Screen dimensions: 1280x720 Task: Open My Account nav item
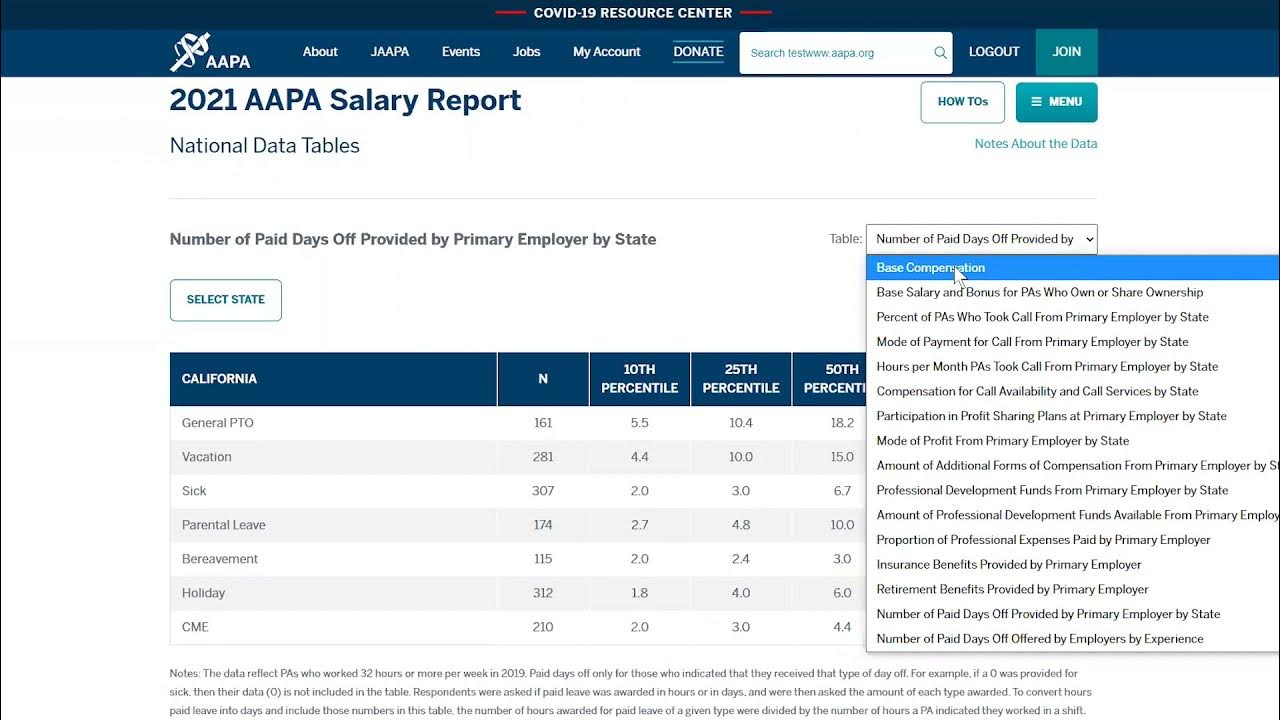pos(607,52)
